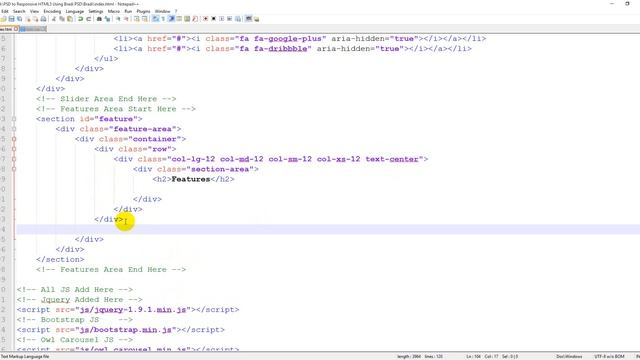Screen dimensions: 640x360
Task: Click the closing </section> tag line
Action: pyautogui.click(x=60, y=260)
